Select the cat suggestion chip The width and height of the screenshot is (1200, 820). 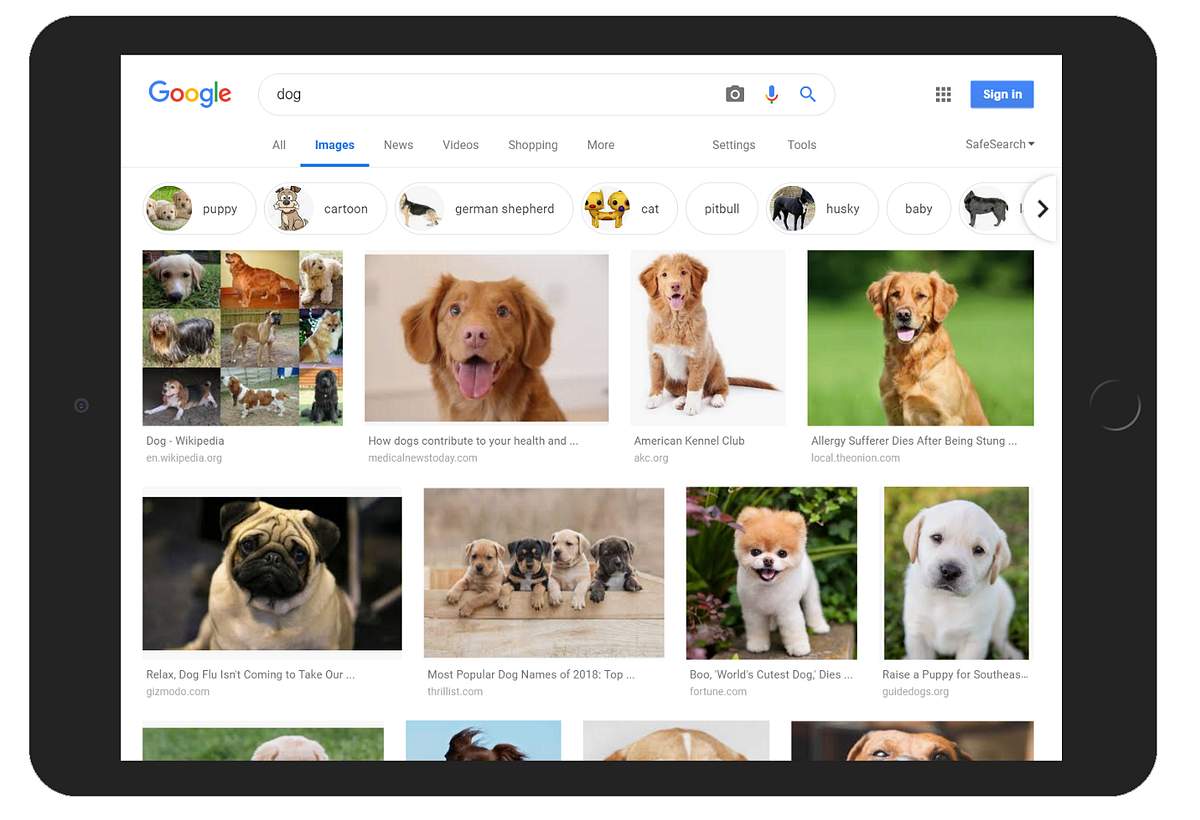coord(630,208)
